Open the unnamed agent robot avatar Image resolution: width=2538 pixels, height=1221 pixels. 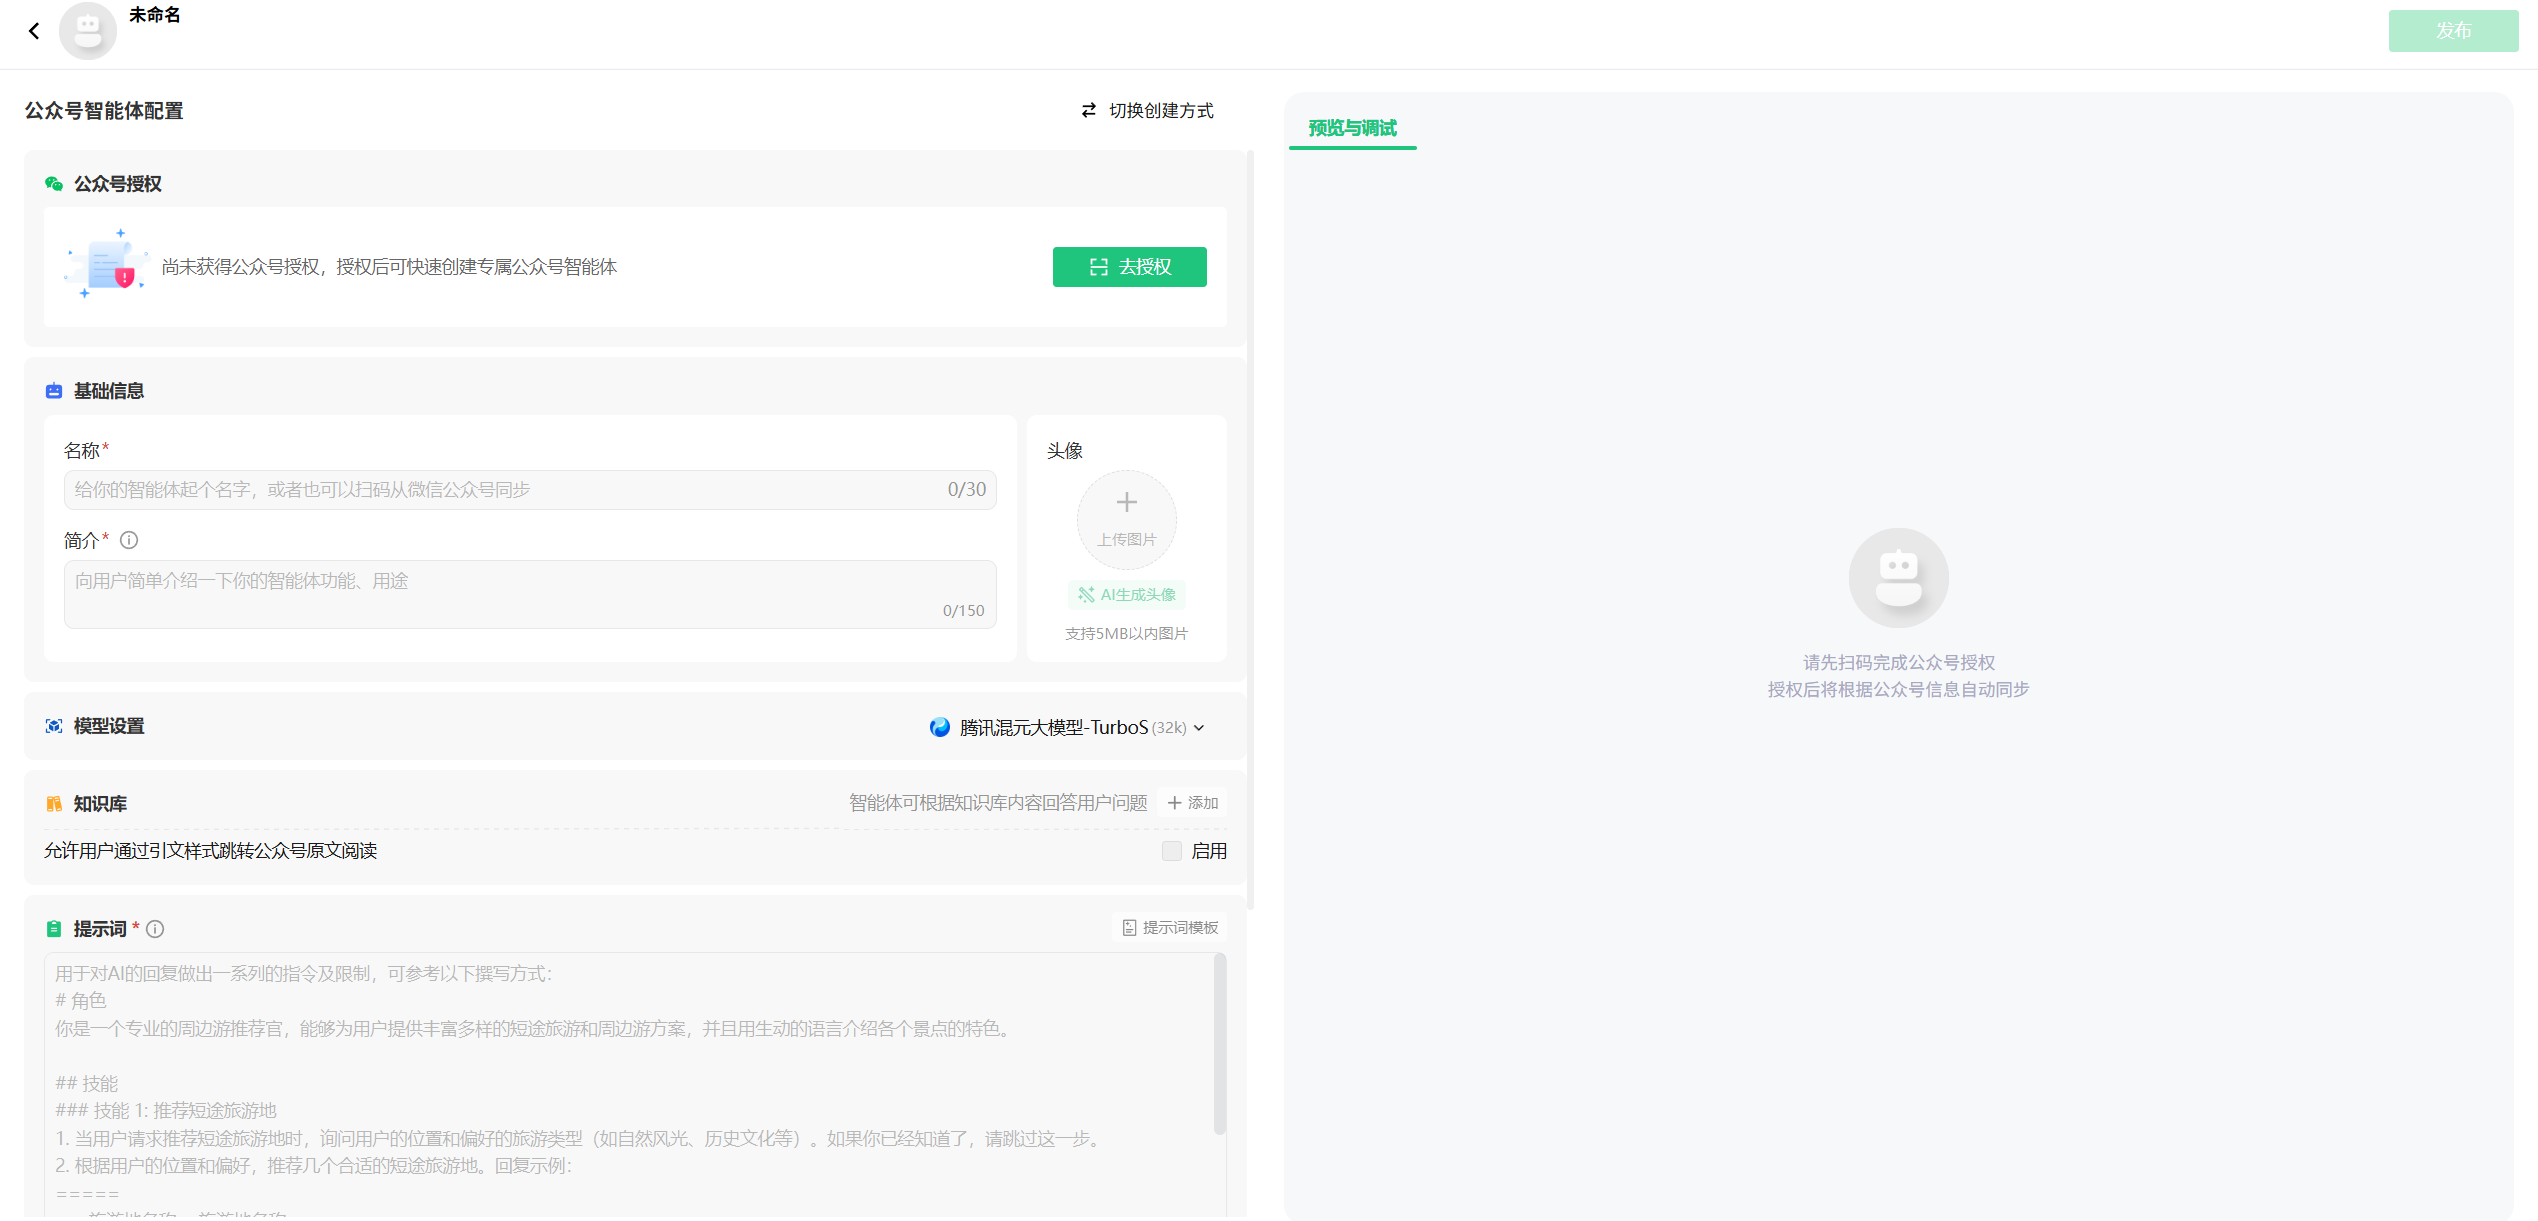88,31
